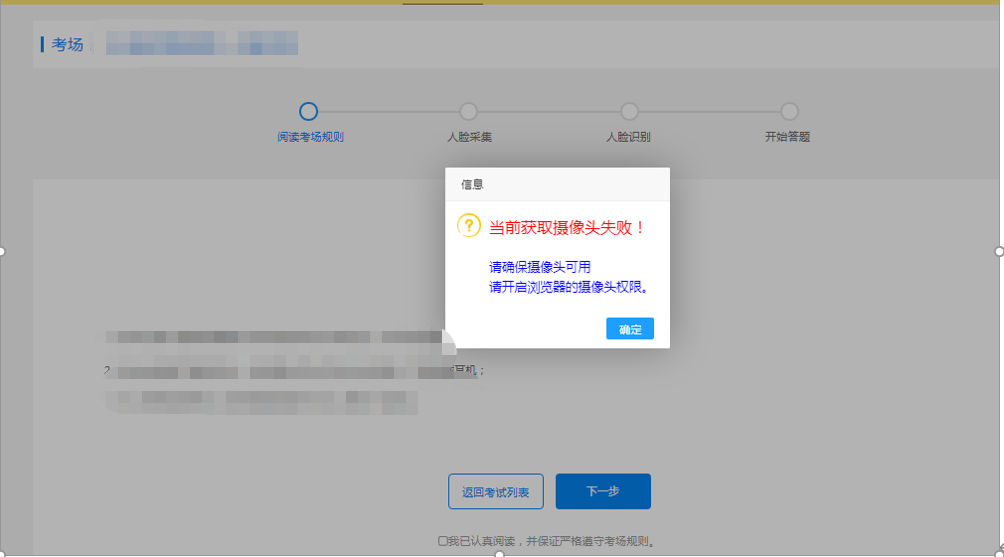Click the 考场 page heading
The image size is (1004, 557).
pos(67,44)
